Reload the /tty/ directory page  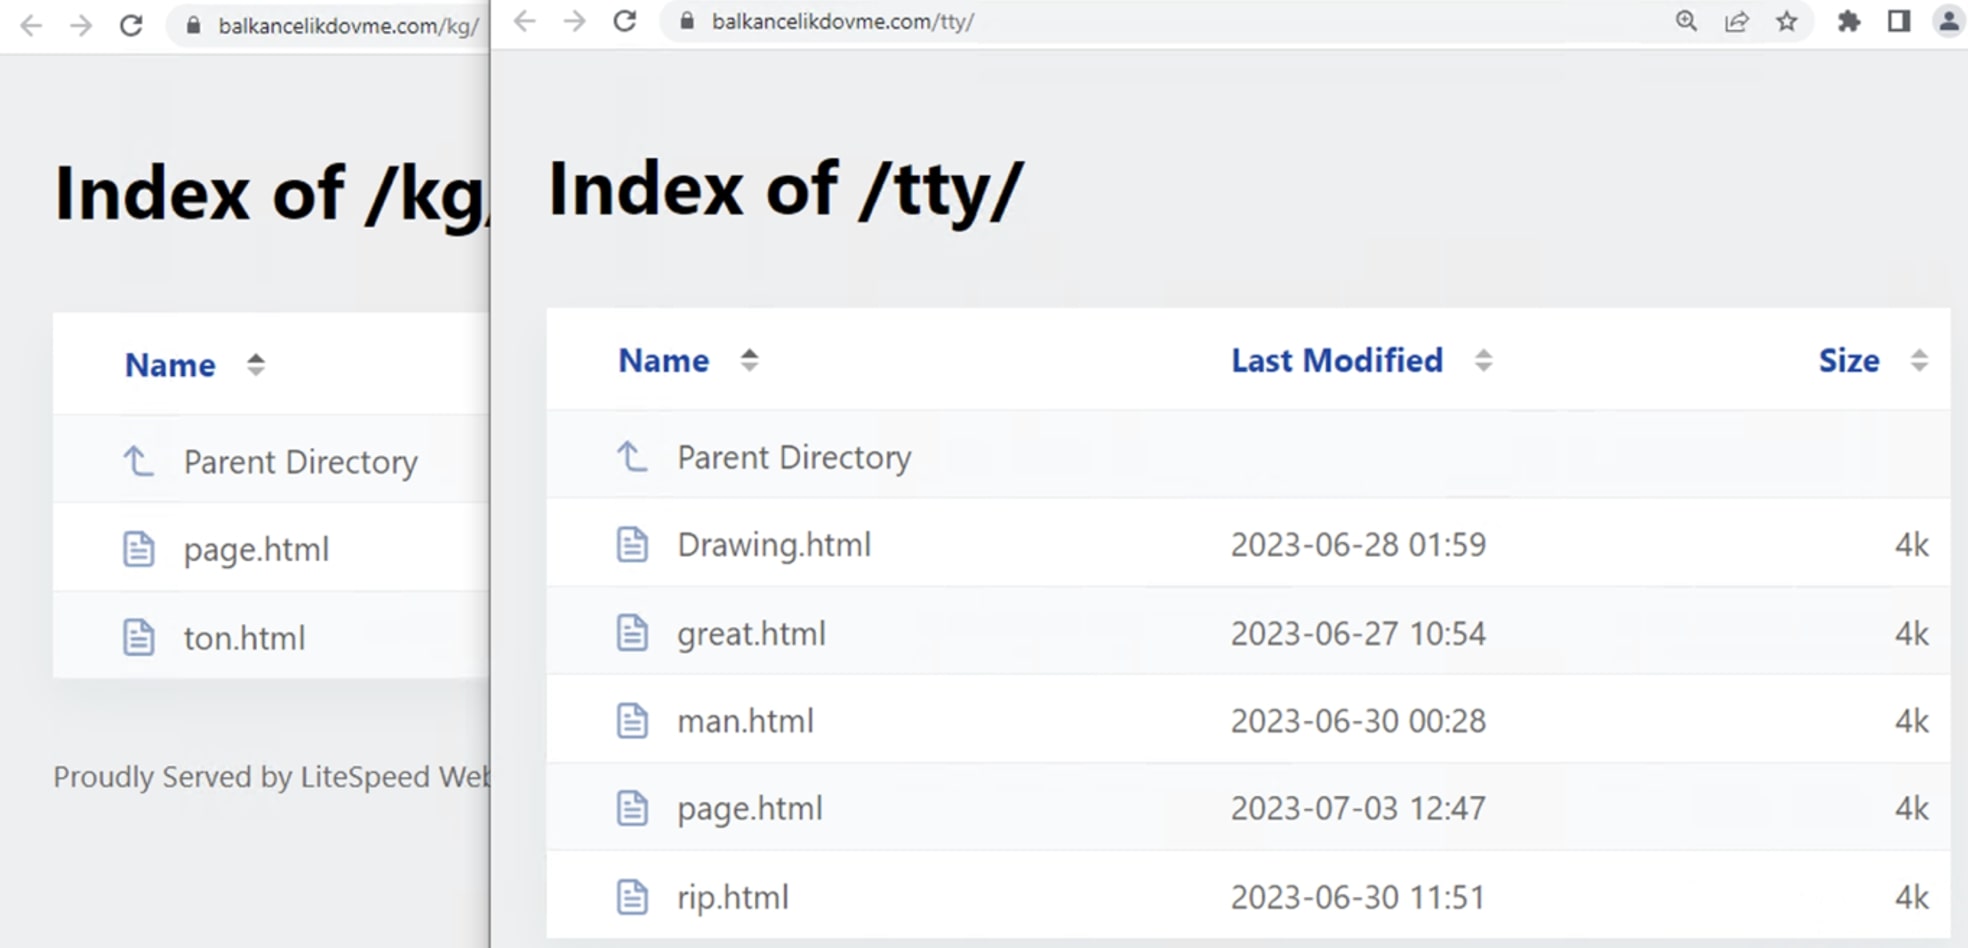625,21
